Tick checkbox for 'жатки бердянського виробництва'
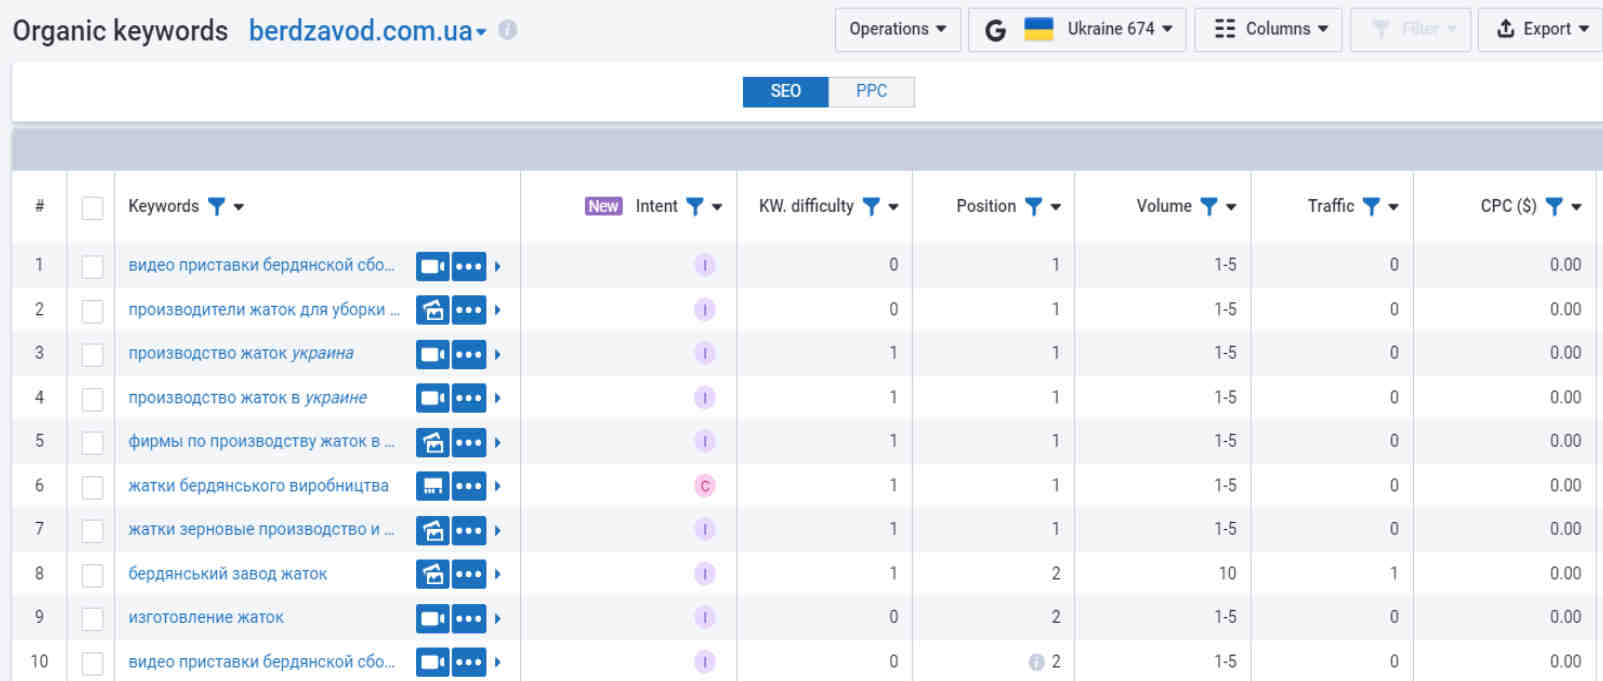 pyautogui.click(x=92, y=487)
